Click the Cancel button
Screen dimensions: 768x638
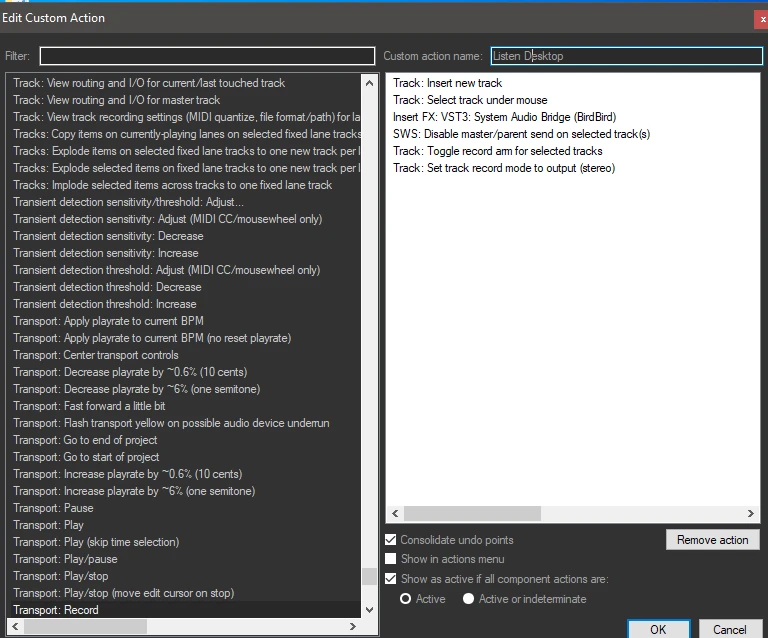(729, 629)
